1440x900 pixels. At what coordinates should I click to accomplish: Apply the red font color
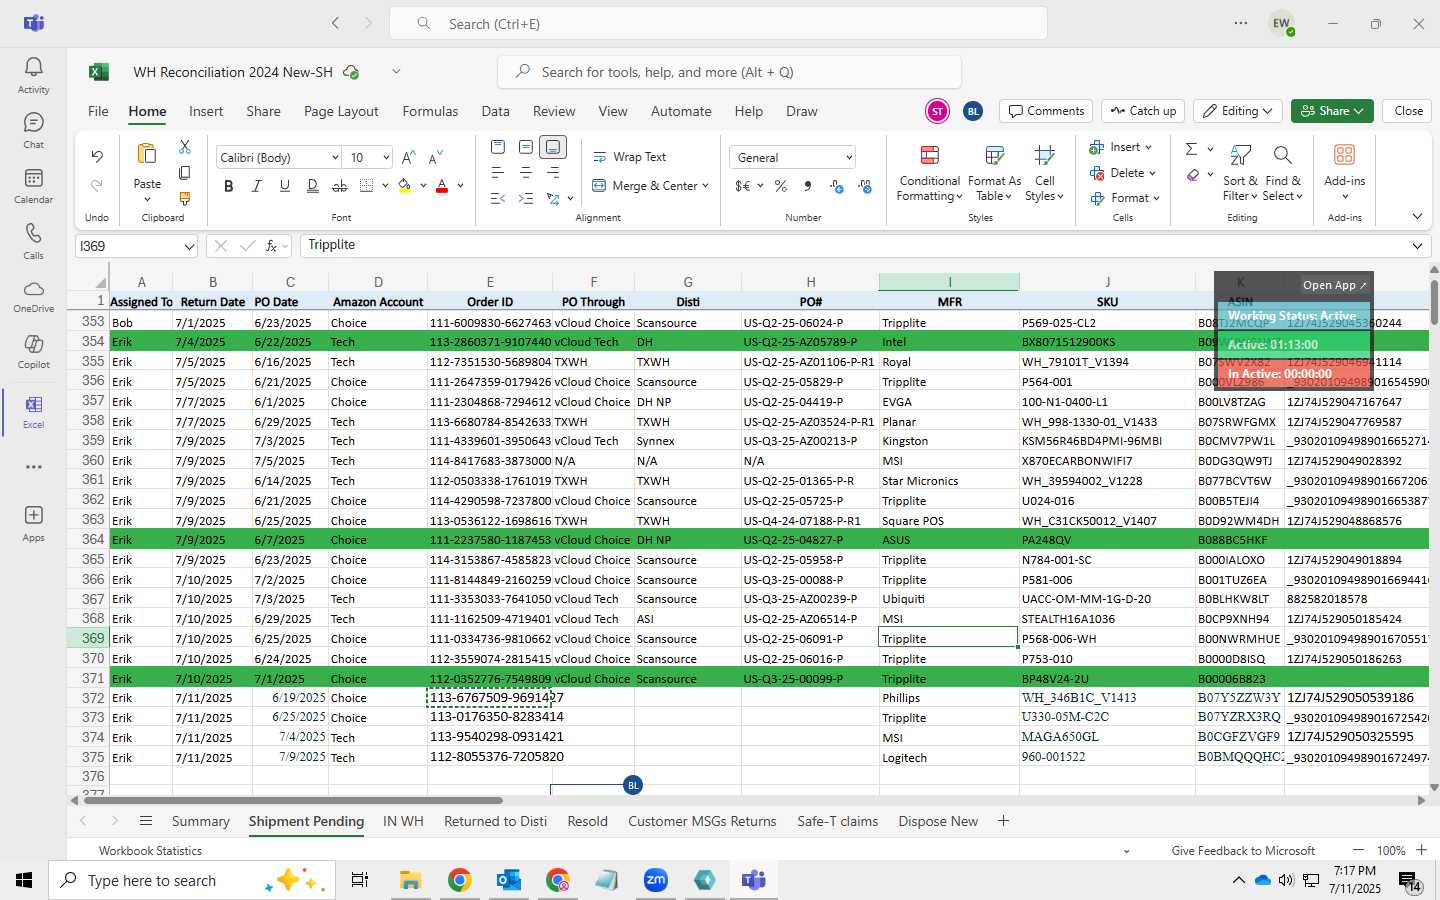click(442, 186)
